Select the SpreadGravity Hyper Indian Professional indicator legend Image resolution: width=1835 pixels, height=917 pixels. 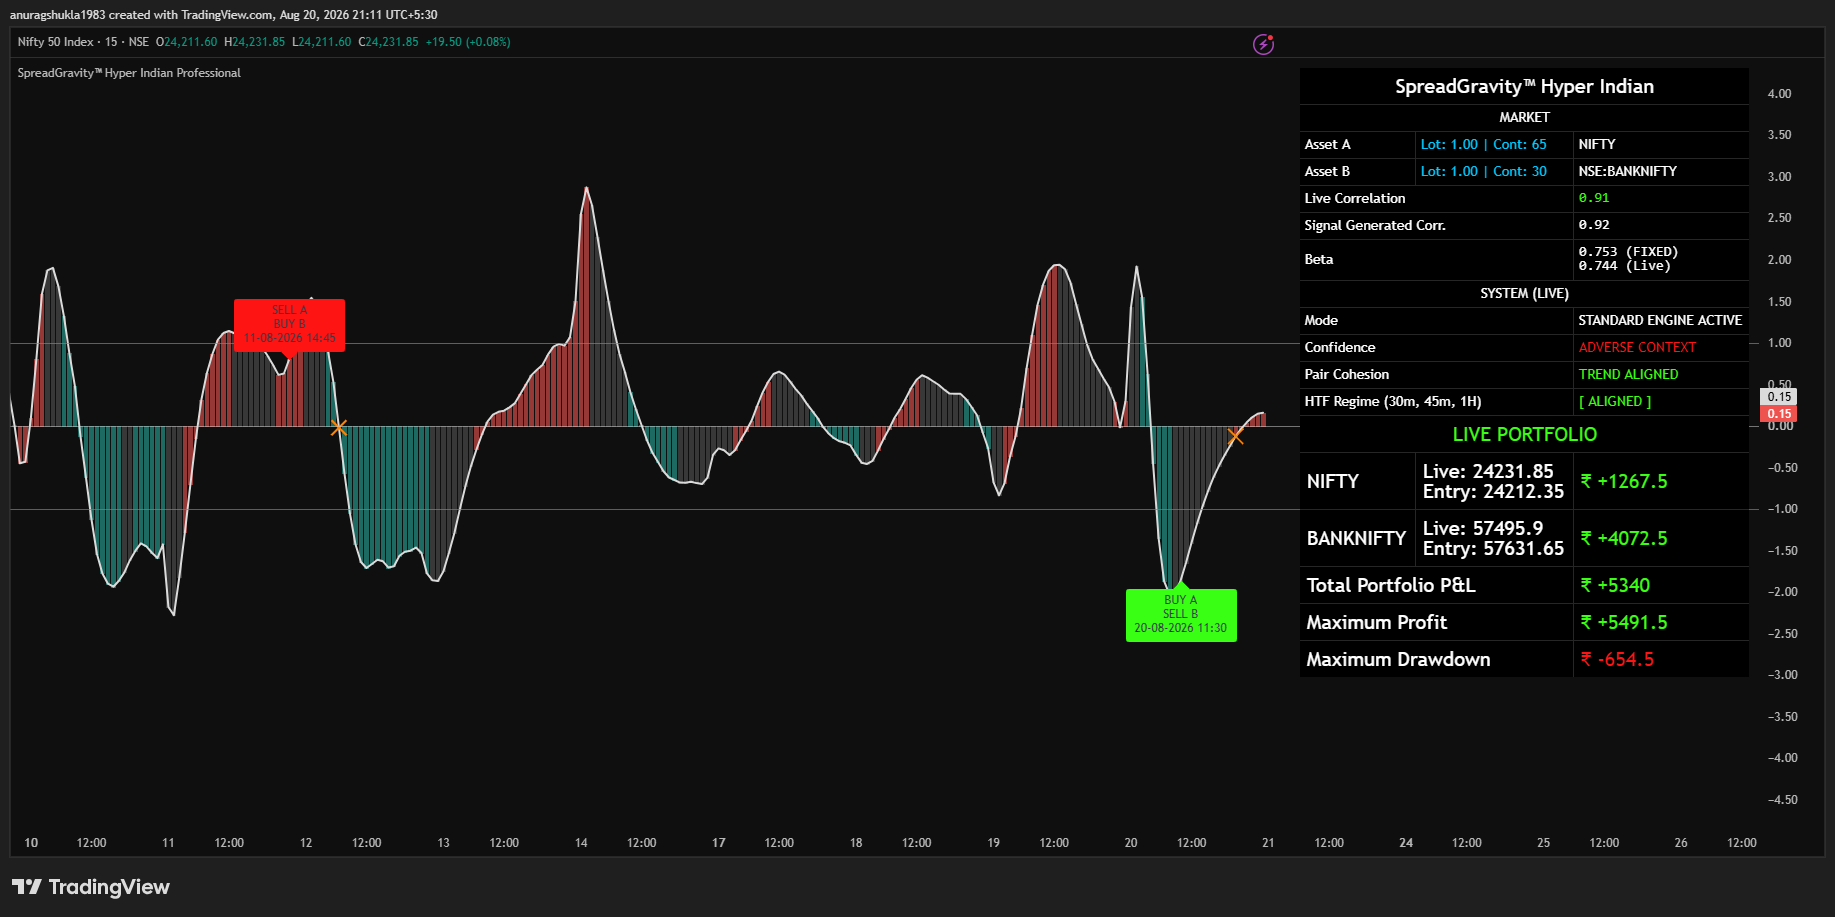pos(129,73)
